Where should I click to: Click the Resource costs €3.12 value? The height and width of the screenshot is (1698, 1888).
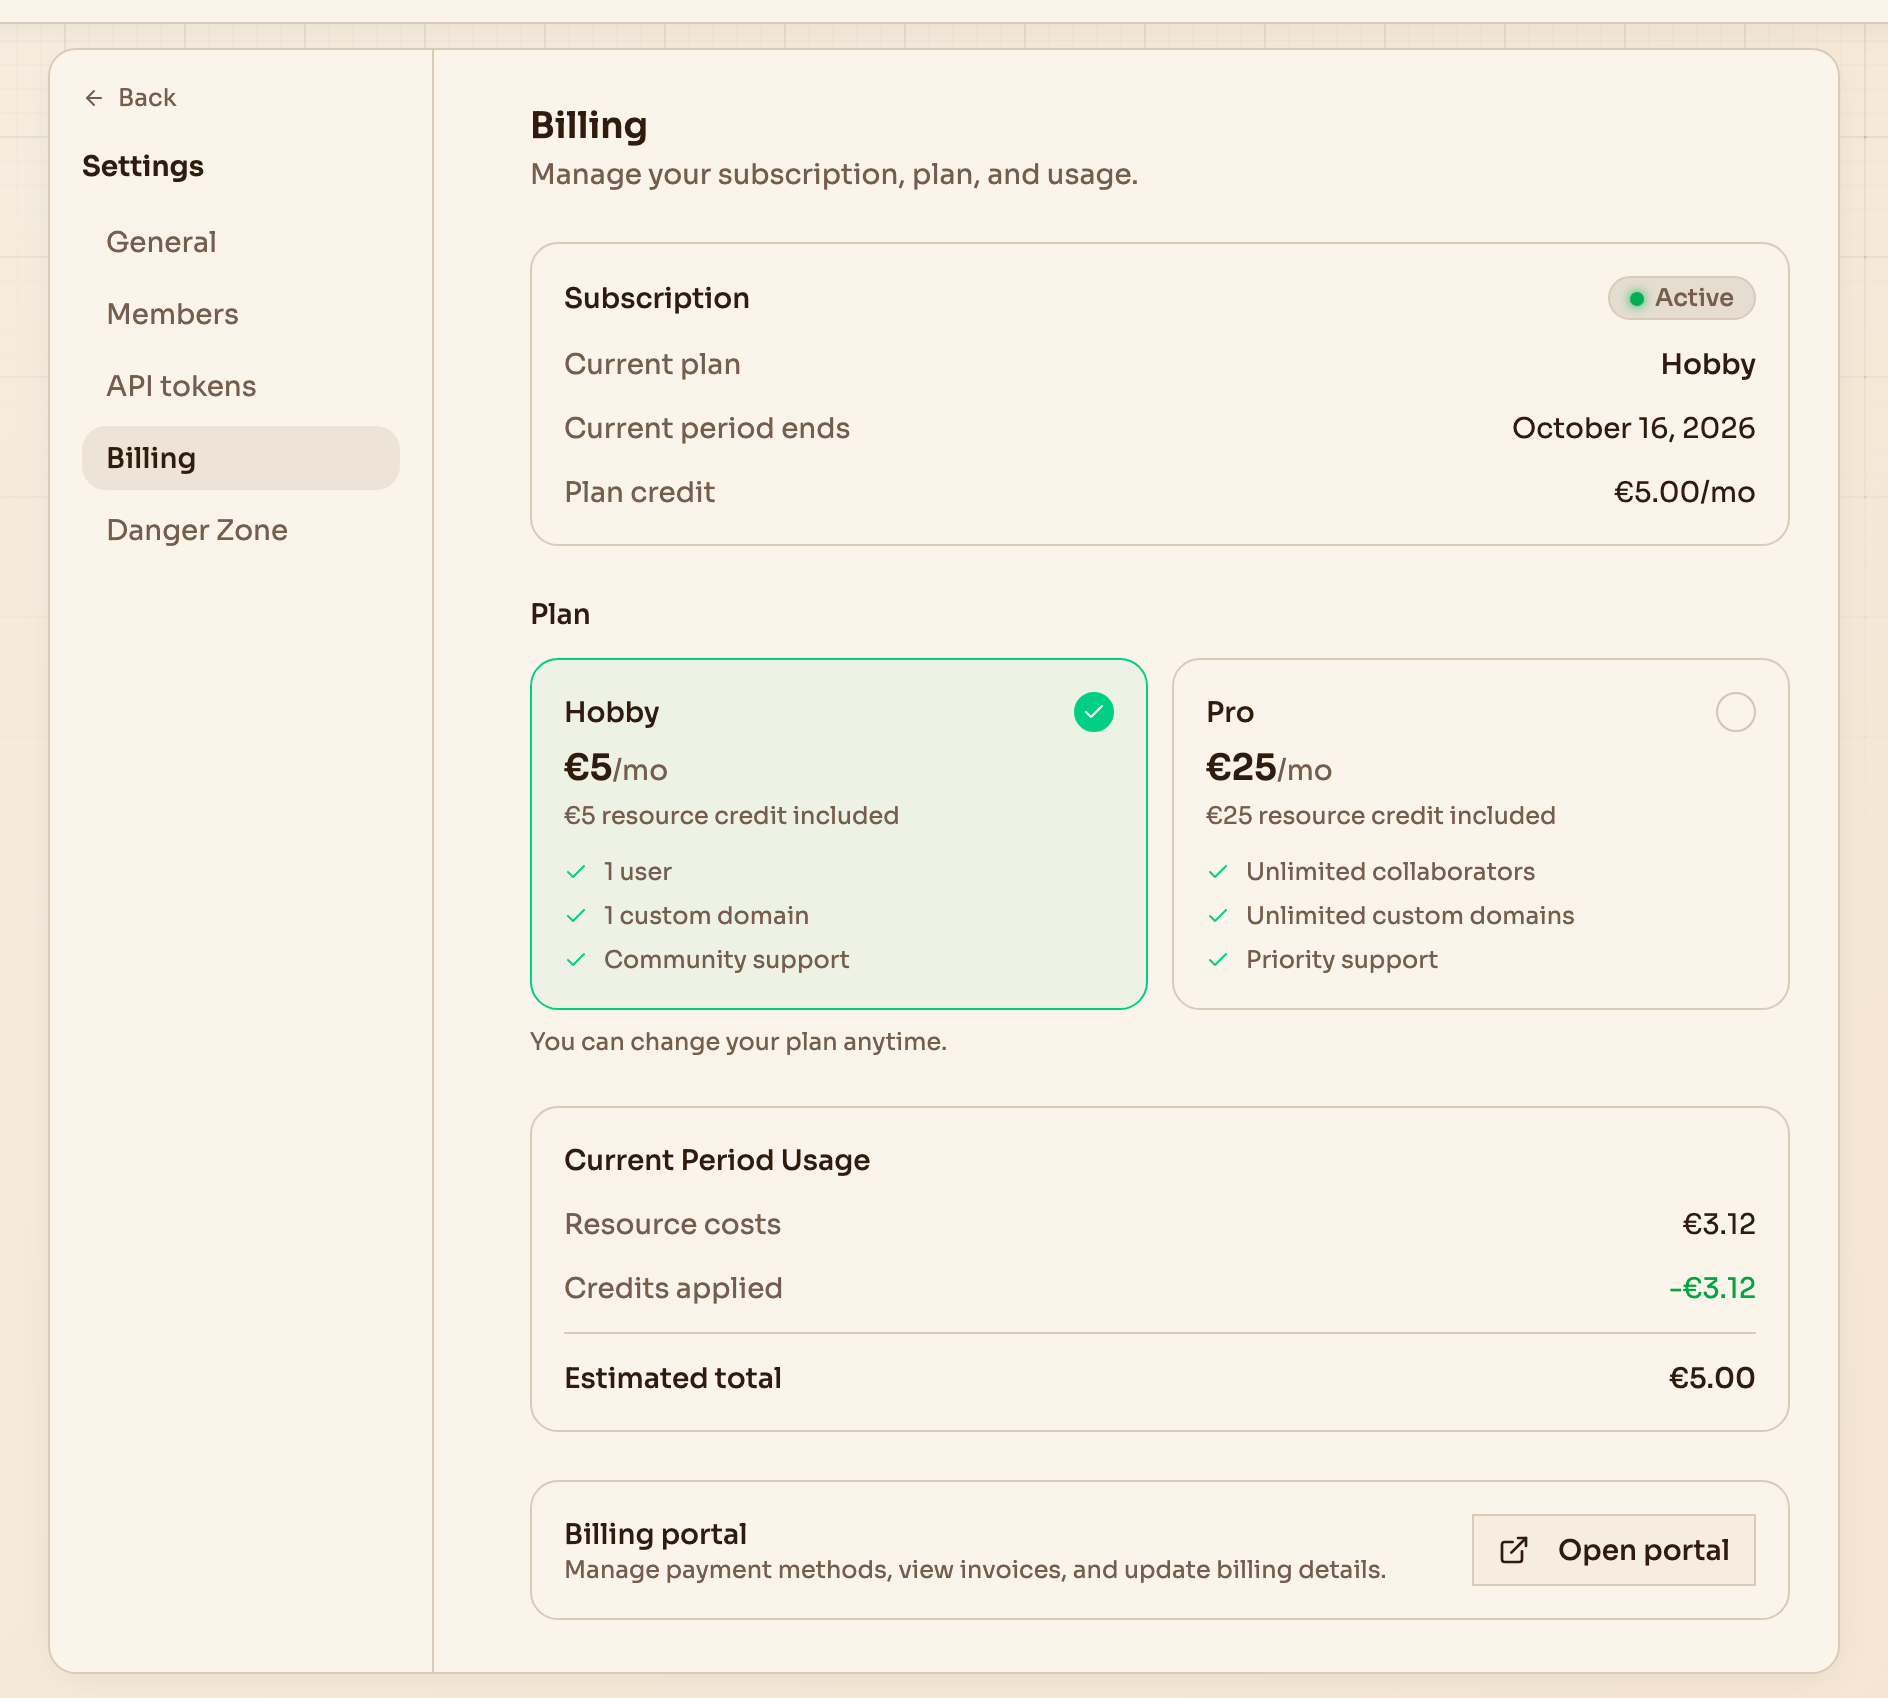pyautogui.click(x=1719, y=1224)
